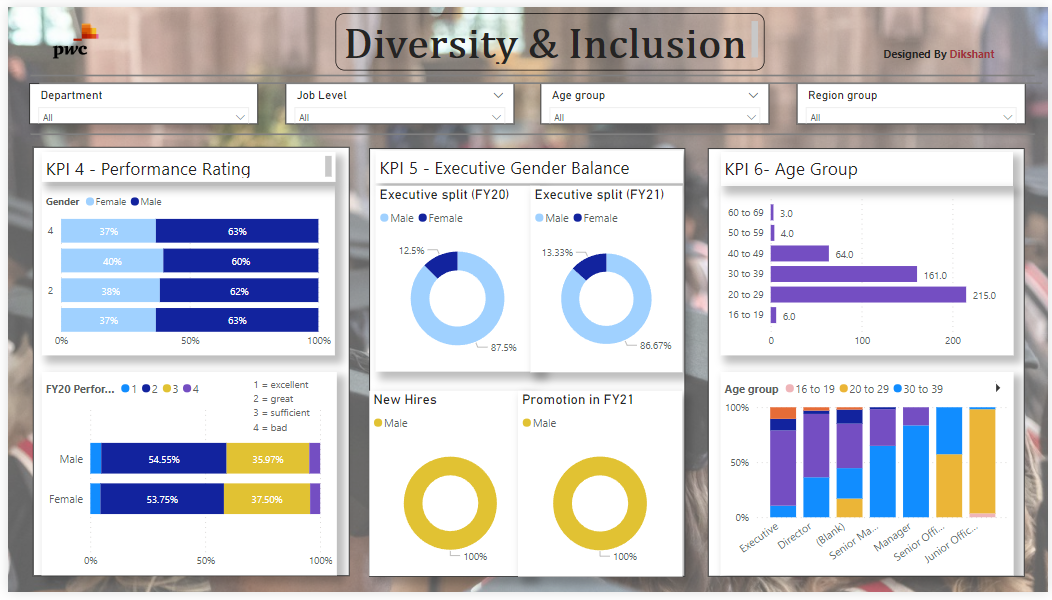Click the Dikshant designer credit link

pos(971,54)
